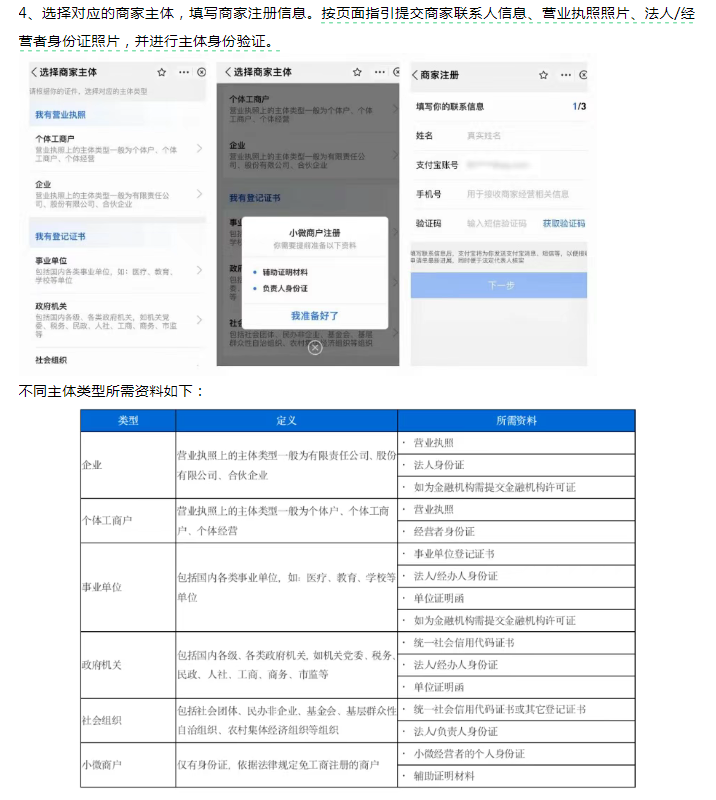
Task: Click star favorite icon on 商家注册 screen
Action: point(543,75)
